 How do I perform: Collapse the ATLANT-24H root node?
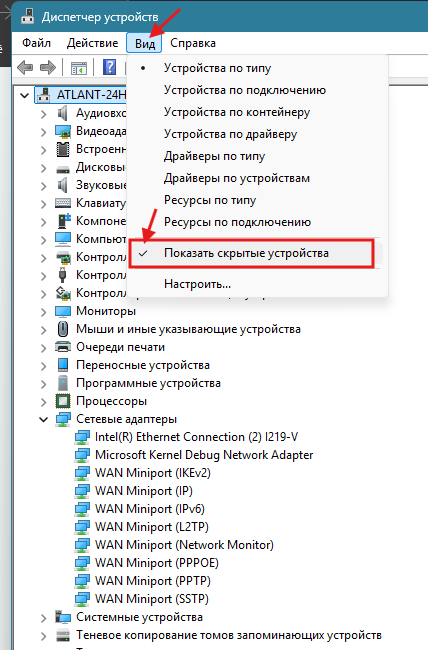click(25, 95)
